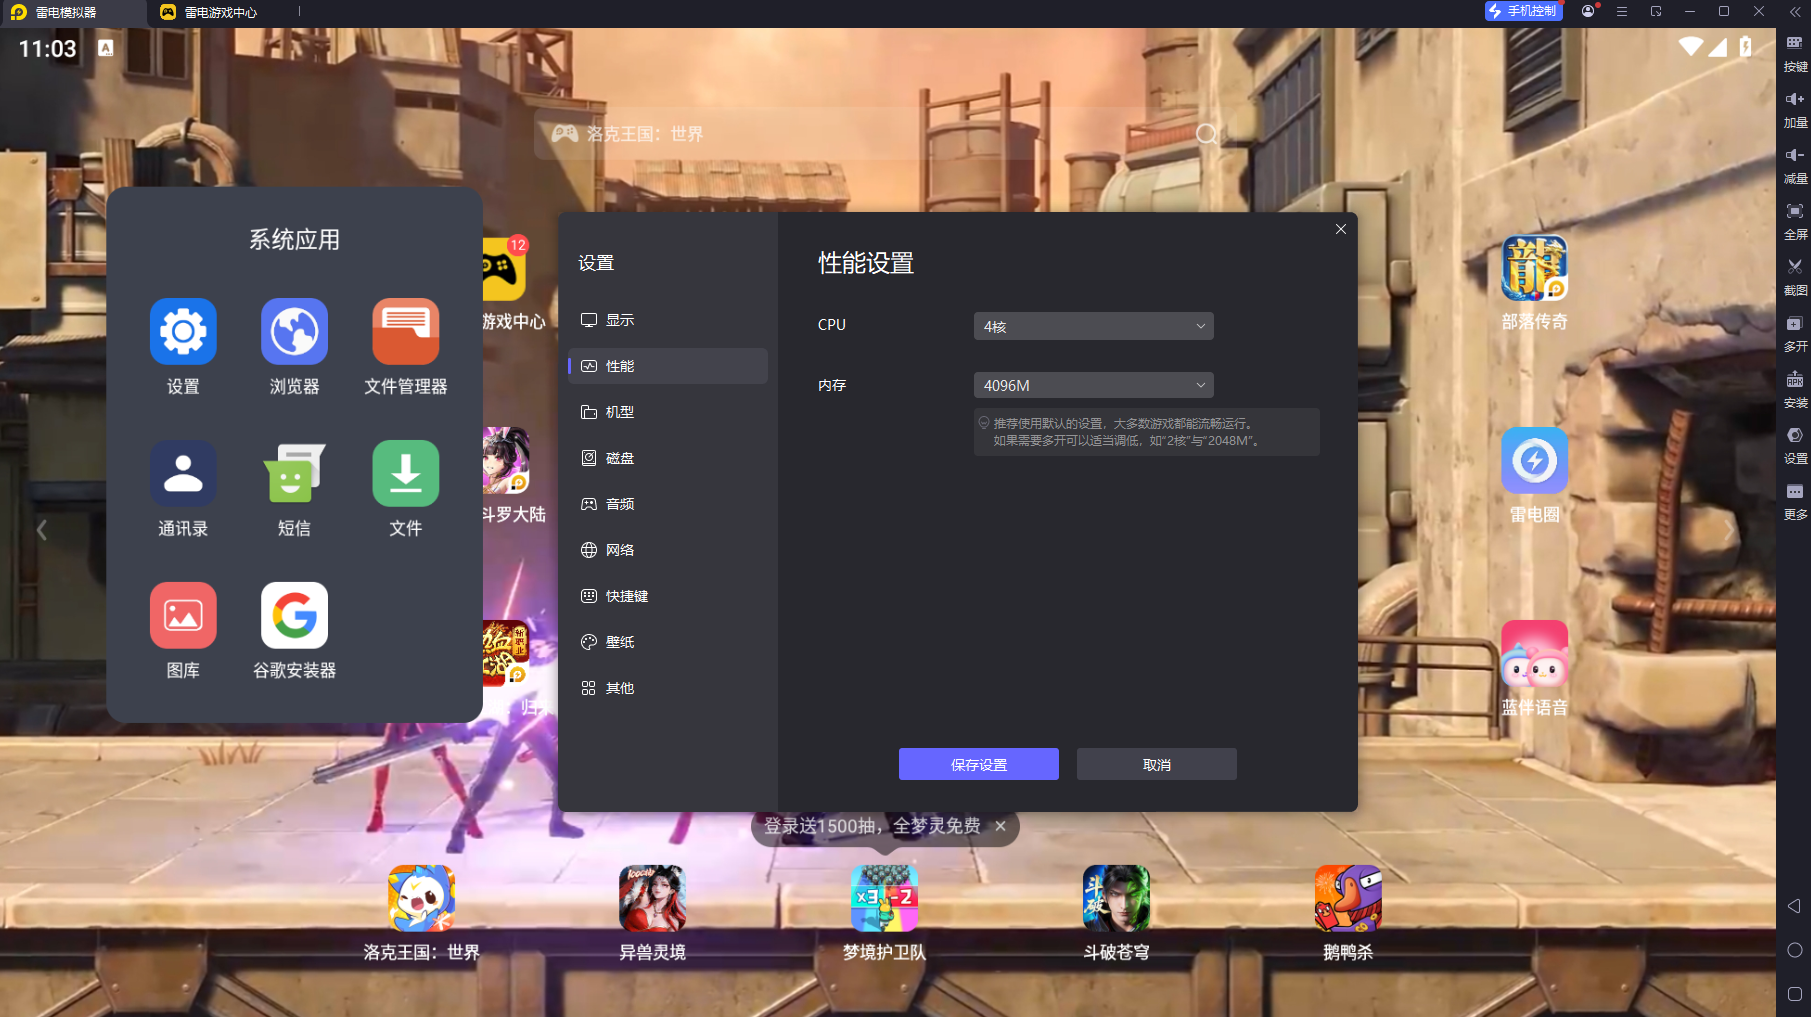Click the 手机控制 button

[1523, 11]
